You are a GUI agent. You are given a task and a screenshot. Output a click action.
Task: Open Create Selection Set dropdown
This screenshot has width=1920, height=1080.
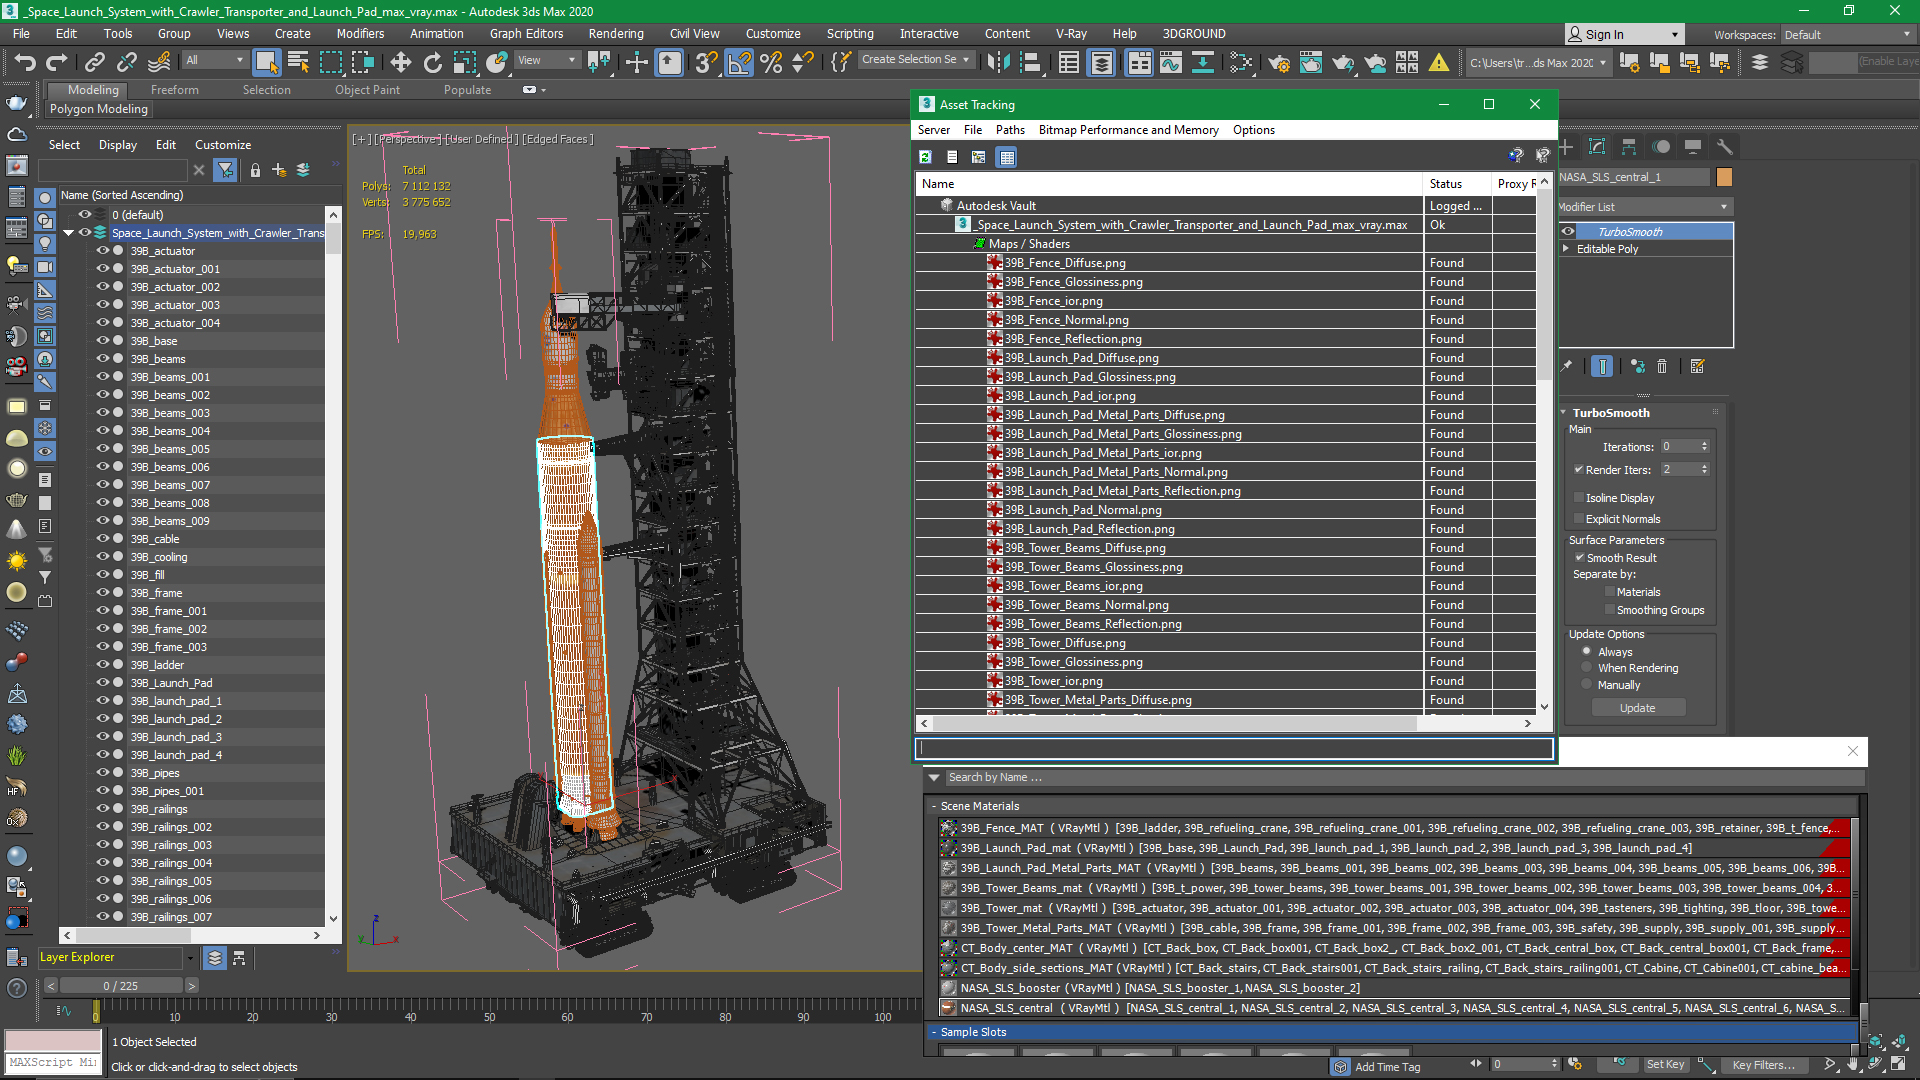pyautogui.click(x=916, y=60)
